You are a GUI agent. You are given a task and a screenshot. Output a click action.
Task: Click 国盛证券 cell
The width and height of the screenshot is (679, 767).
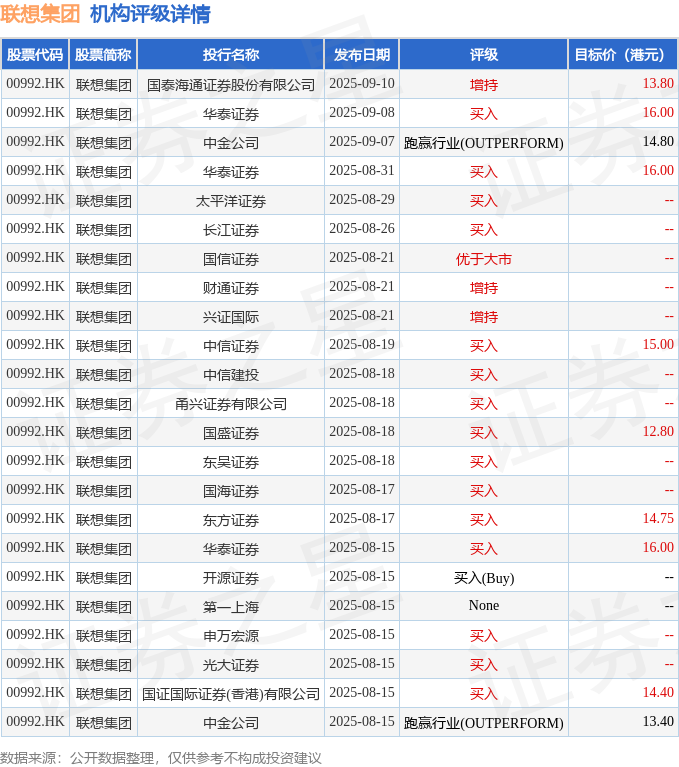[x=231, y=433]
